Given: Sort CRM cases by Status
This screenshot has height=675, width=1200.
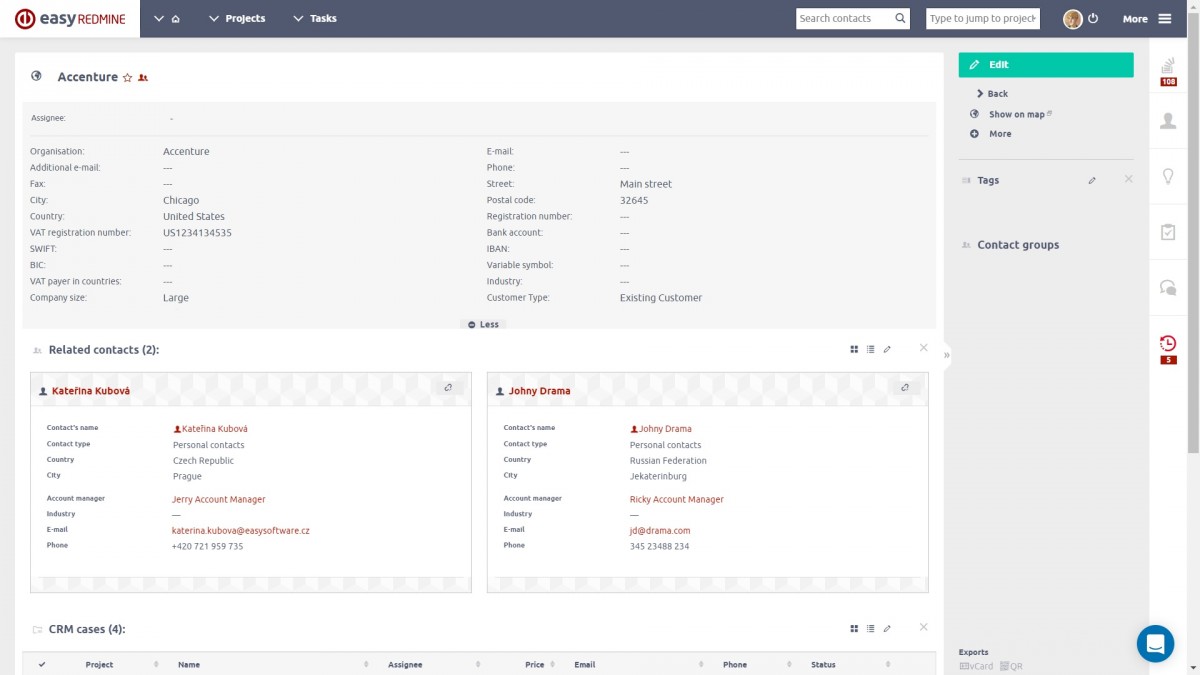Looking at the screenshot, I should (823, 664).
